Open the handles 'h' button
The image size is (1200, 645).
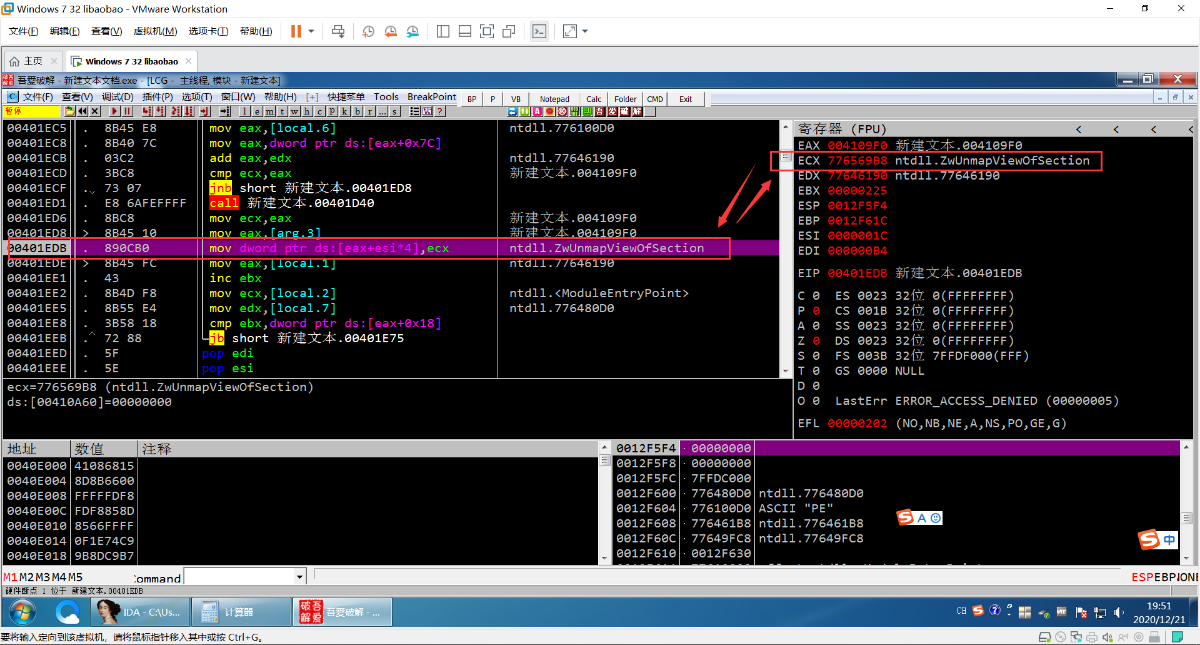pos(307,111)
